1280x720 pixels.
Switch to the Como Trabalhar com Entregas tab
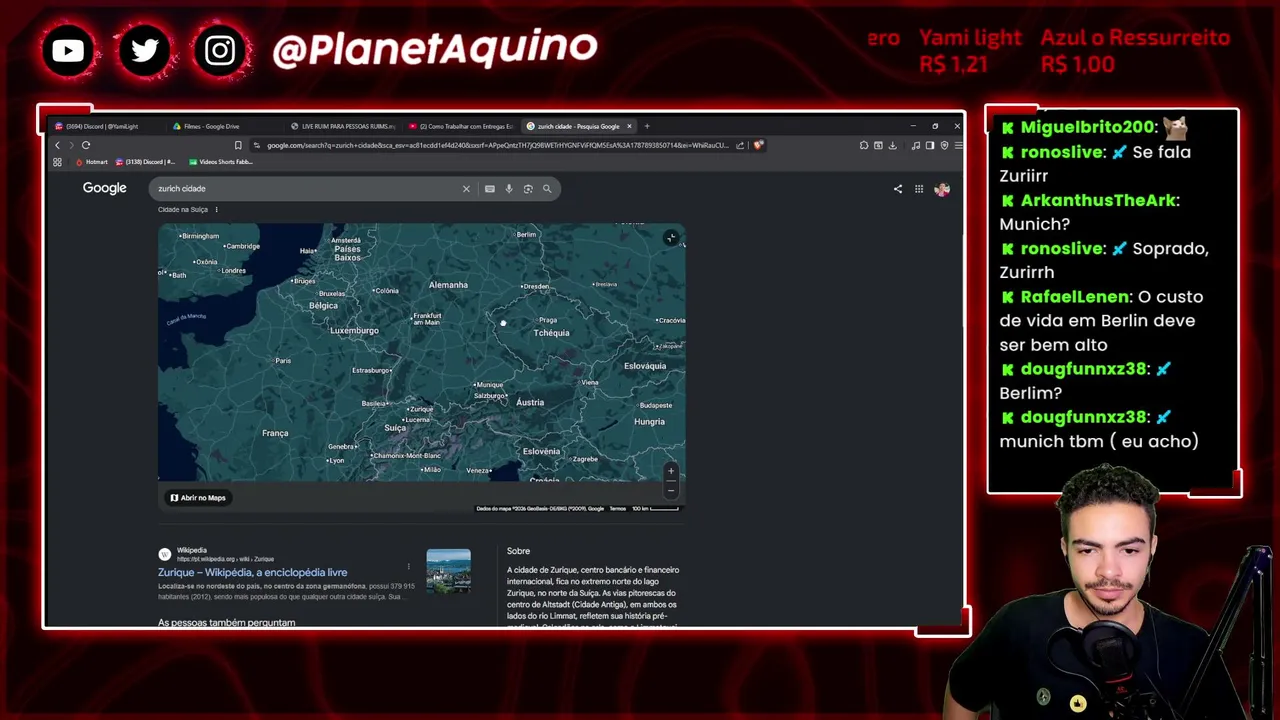(x=461, y=126)
